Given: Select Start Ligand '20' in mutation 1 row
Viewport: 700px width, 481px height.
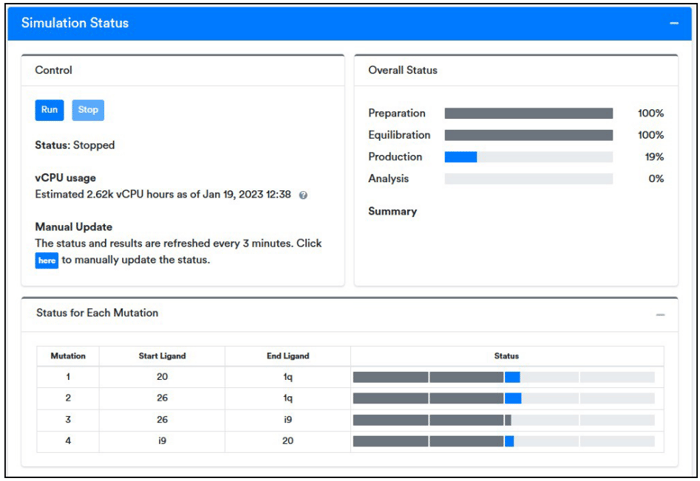Looking at the screenshot, I should (x=162, y=377).
